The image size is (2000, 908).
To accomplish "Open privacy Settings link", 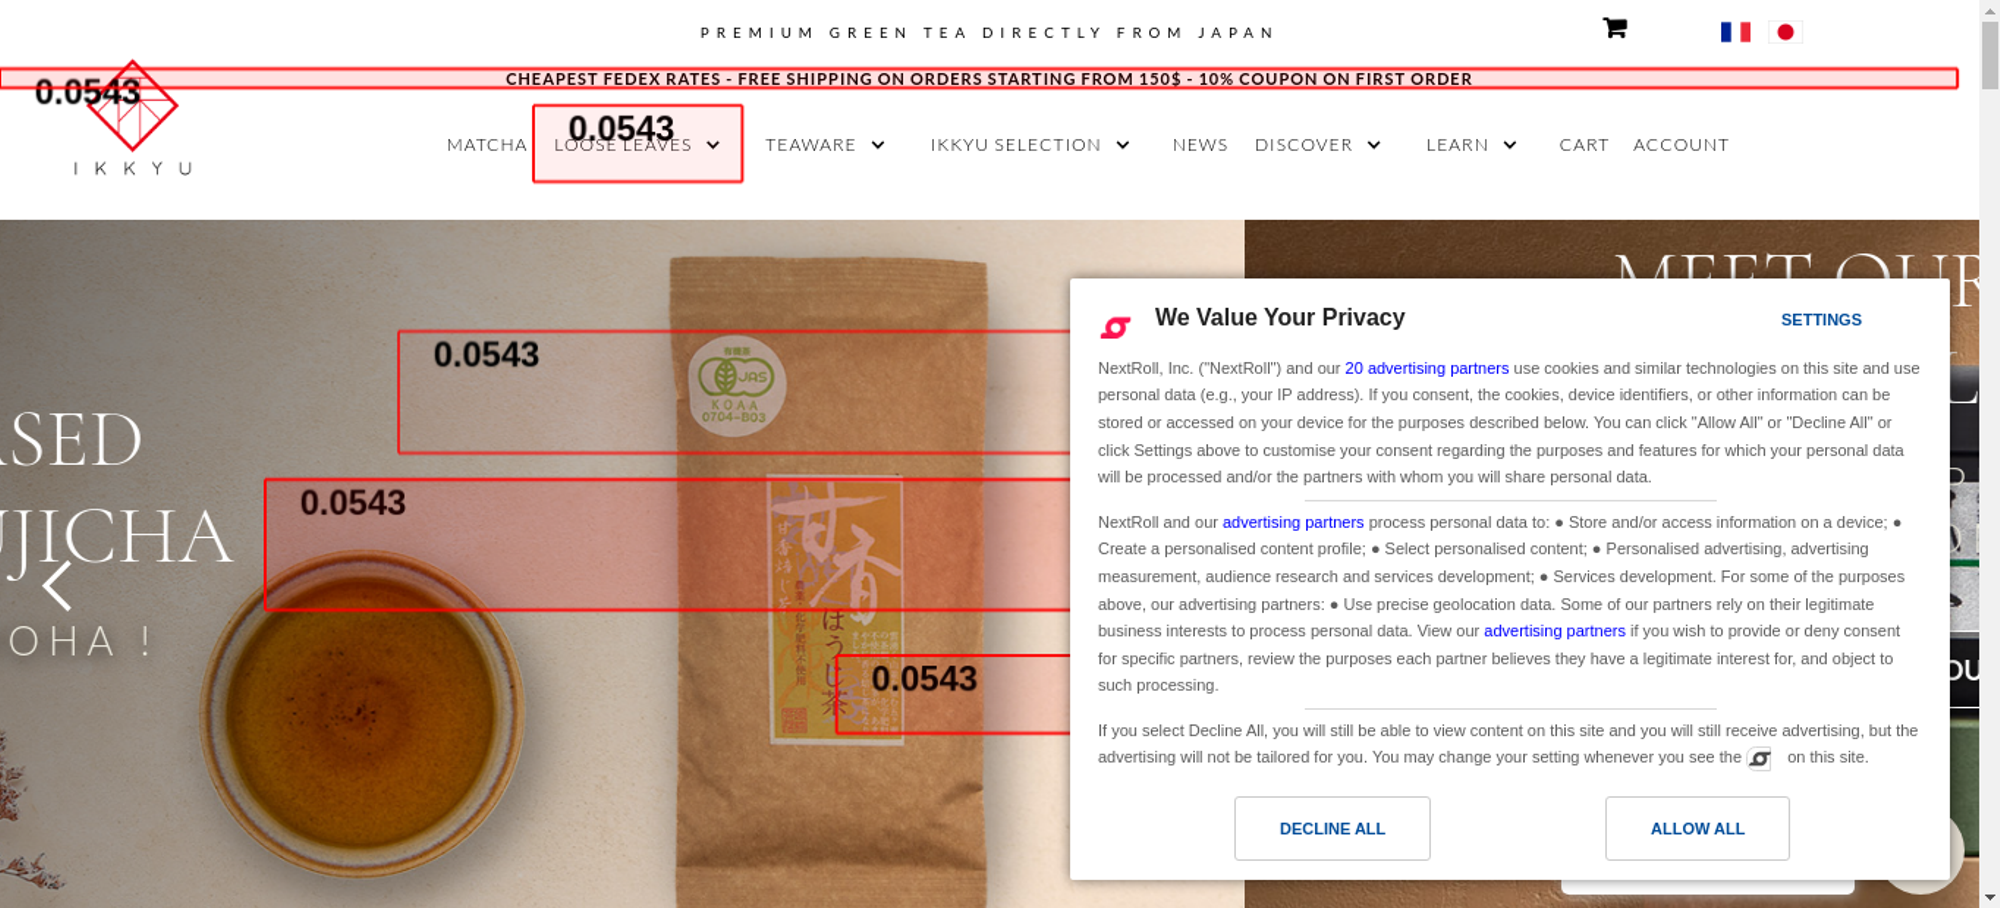I will pos(1821,320).
